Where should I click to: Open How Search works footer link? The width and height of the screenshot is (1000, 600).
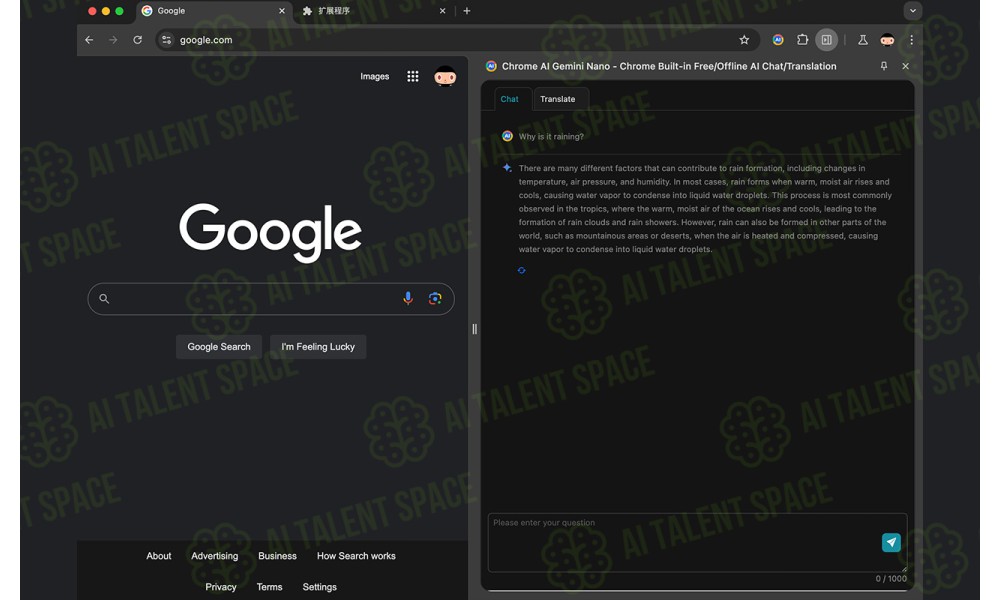pyautogui.click(x=356, y=556)
